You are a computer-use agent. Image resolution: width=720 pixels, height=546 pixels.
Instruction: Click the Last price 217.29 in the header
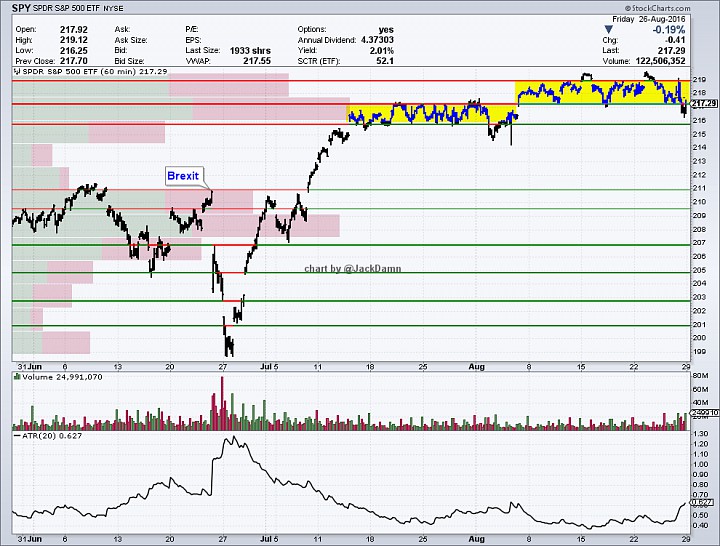click(x=671, y=51)
